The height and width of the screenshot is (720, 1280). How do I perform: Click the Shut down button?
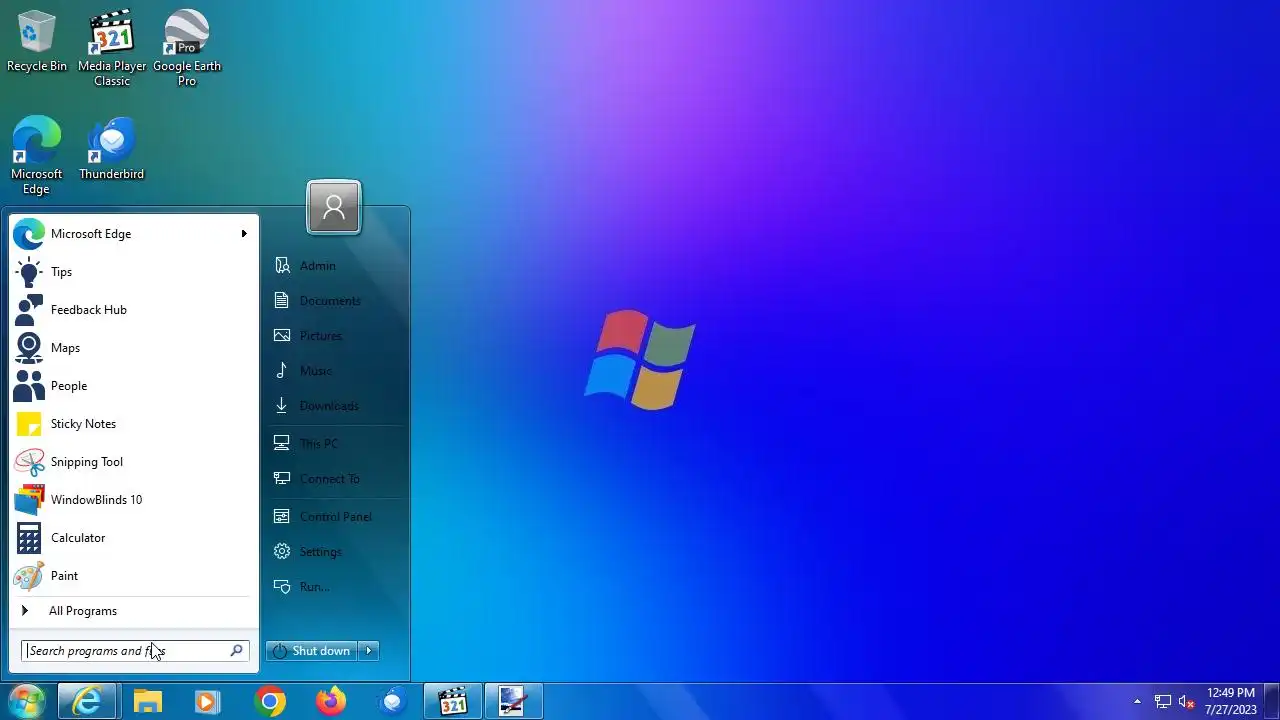(312, 651)
